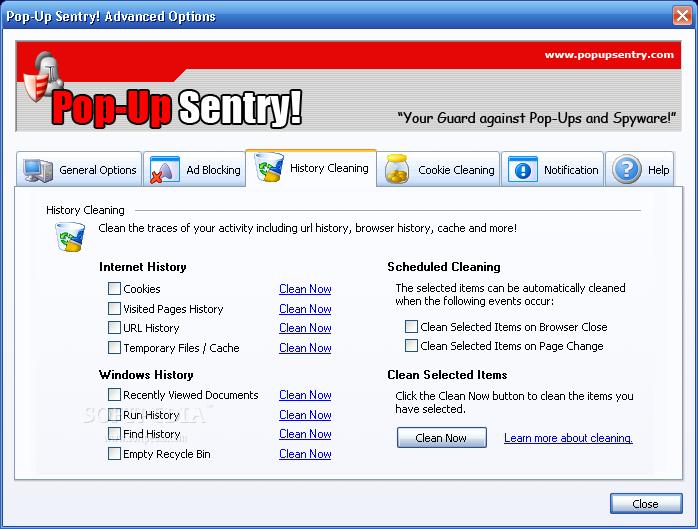Check the Run History box

[114, 415]
